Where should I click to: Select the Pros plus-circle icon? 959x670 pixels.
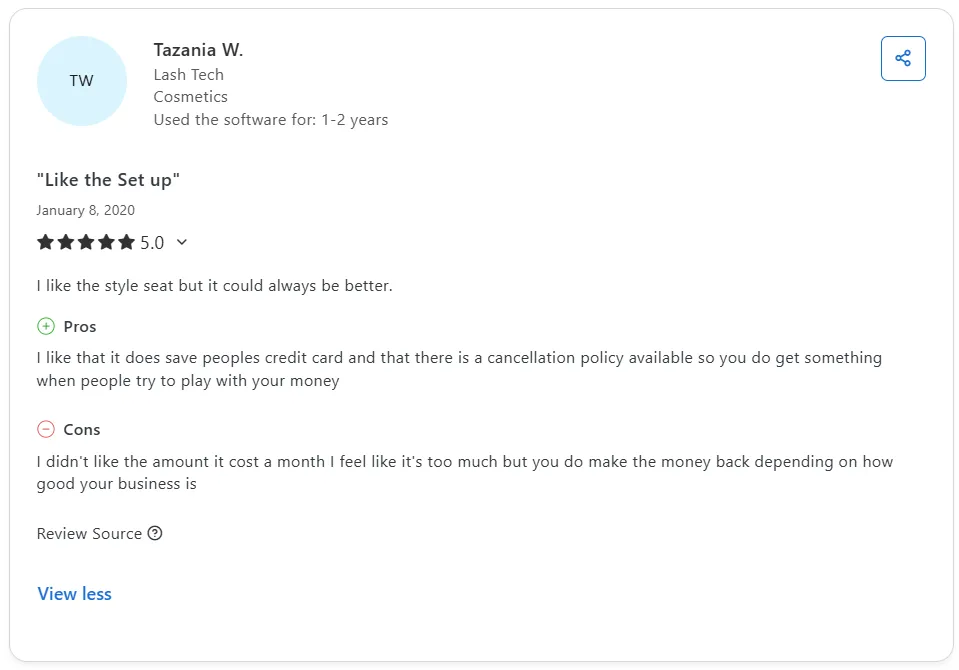(45, 326)
